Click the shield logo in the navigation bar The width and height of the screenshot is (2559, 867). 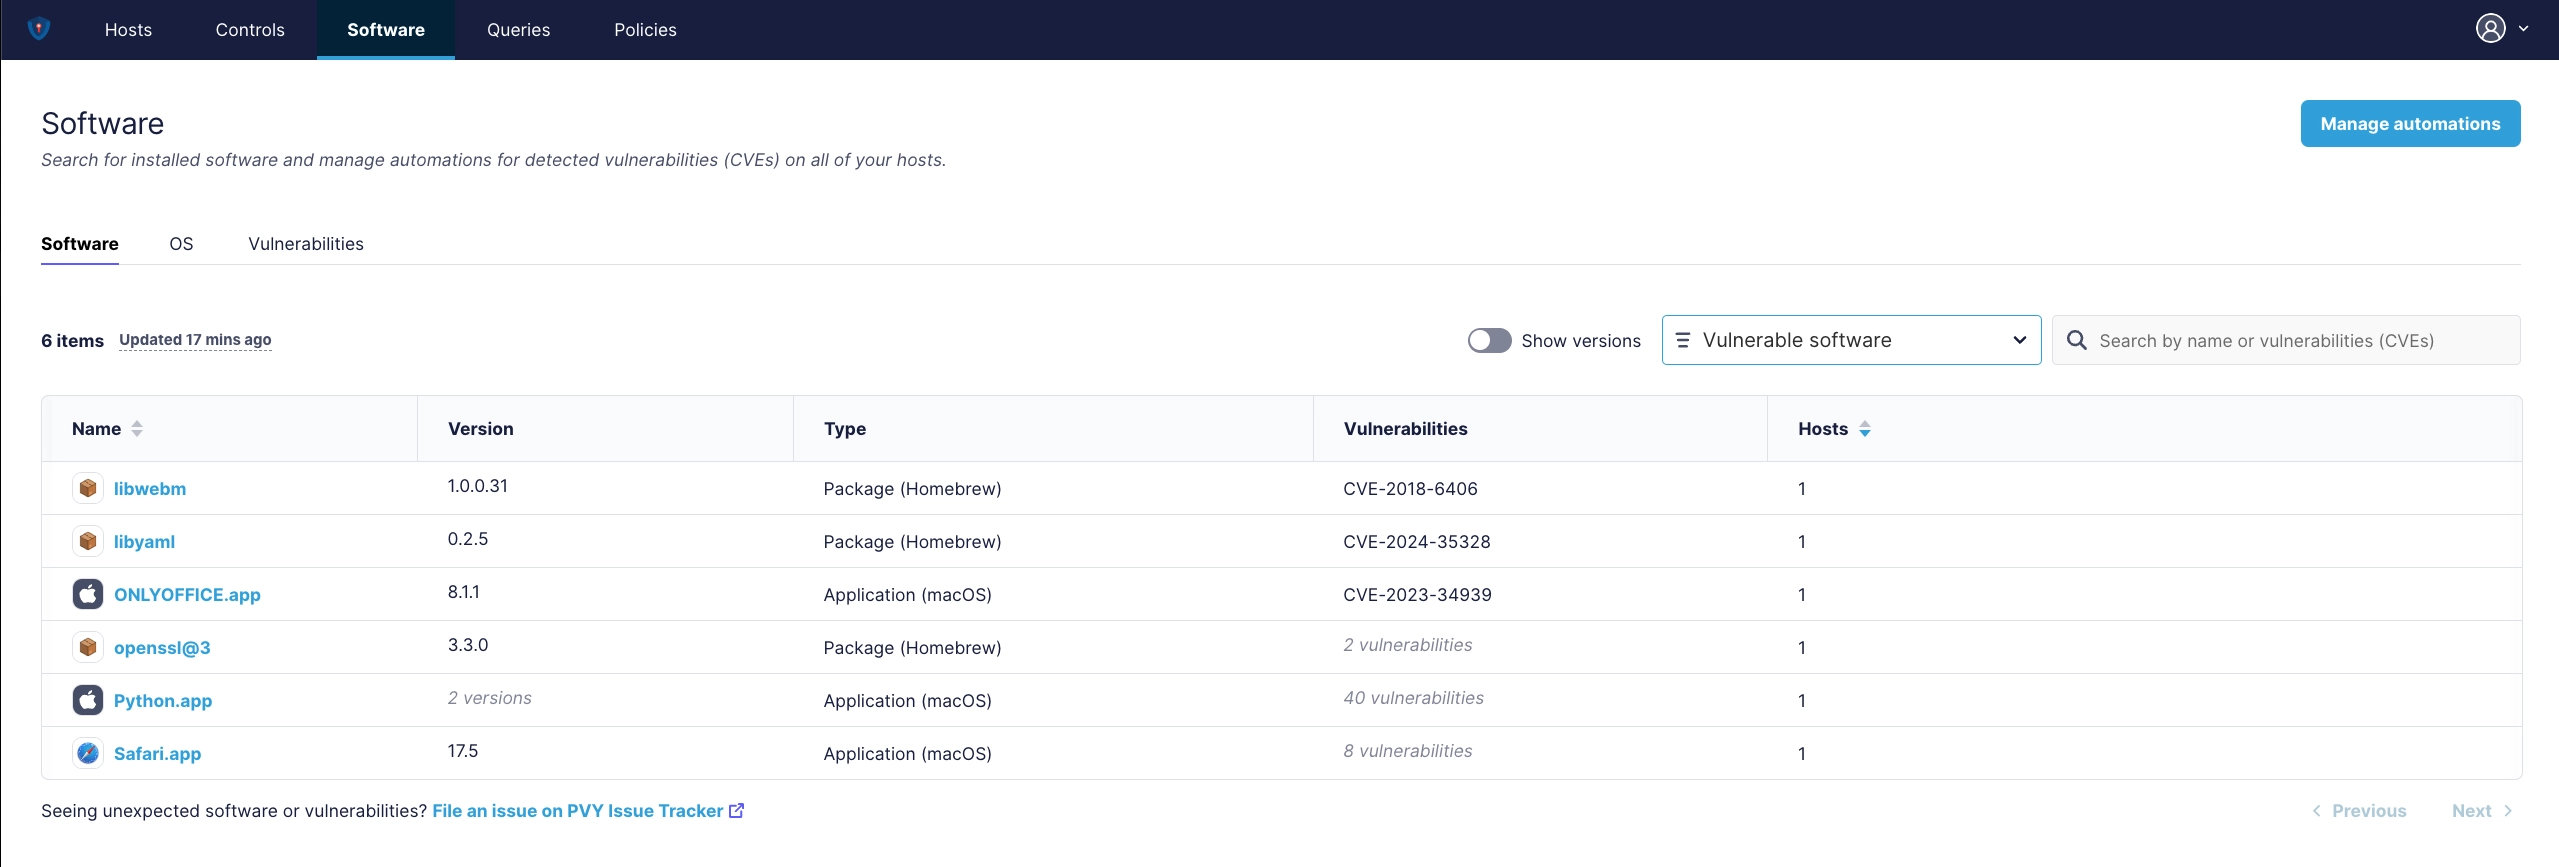tap(39, 29)
